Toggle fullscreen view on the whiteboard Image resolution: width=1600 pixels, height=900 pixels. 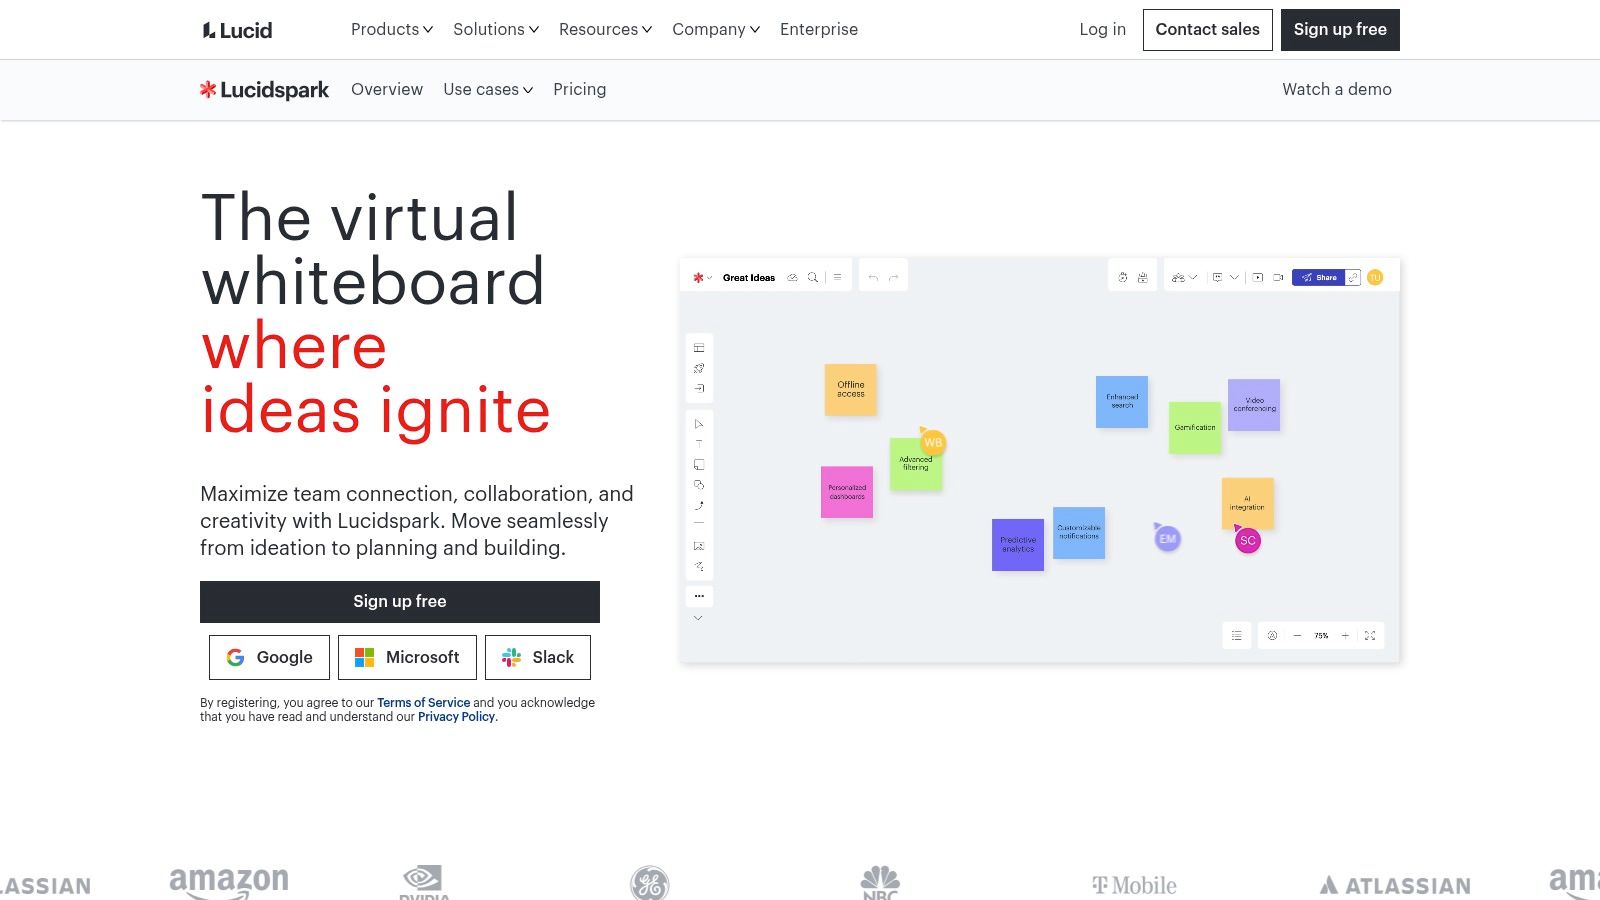1369,635
